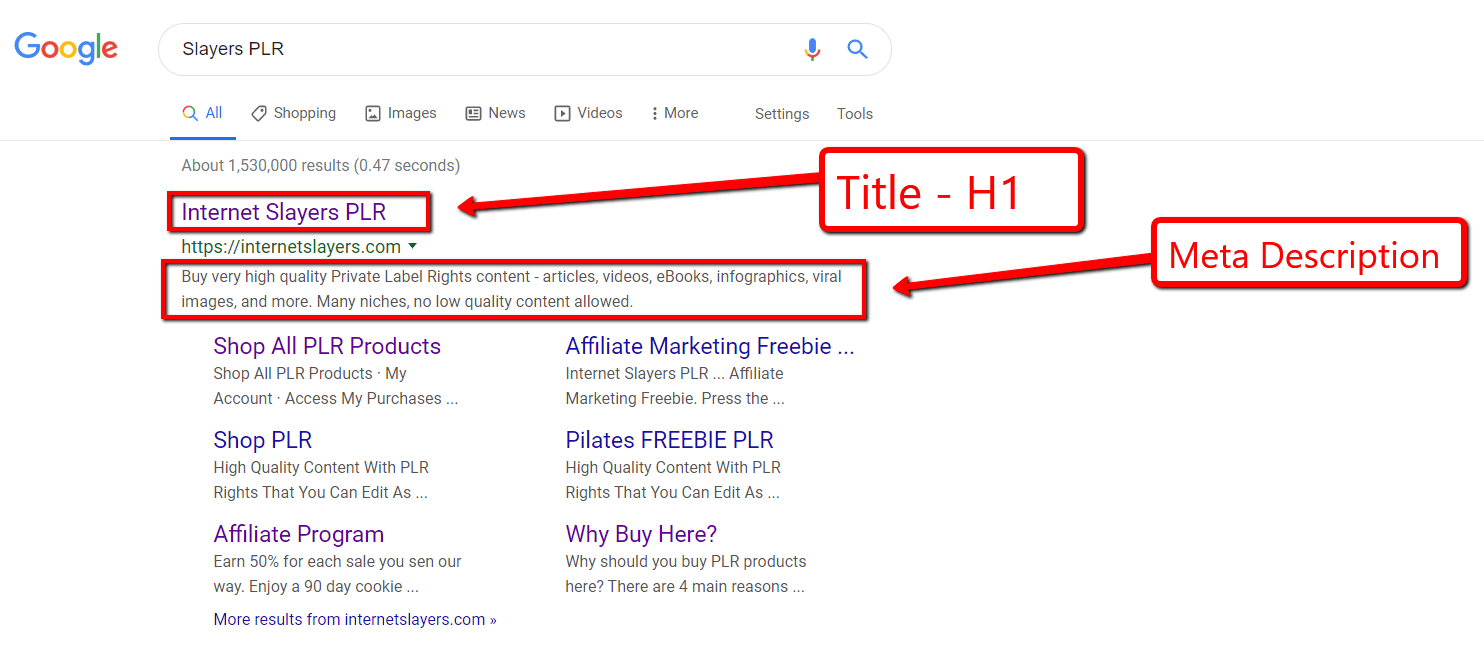Click the snippet text under Pilates FREEBIE PLR
Image resolution: width=1484 pixels, height=648 pixels.
(x=673, y=480)
